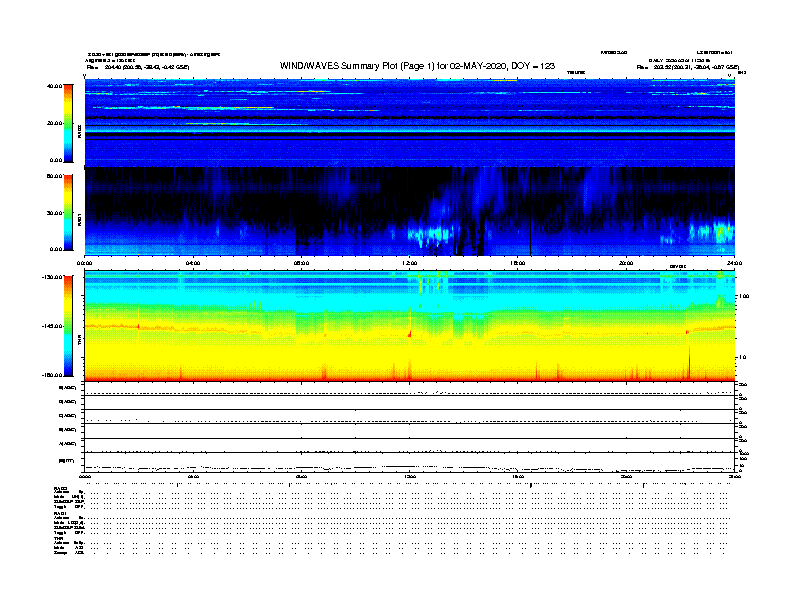Click 04:00 label below RAD1 spectrogram
Viewport: 792px width, 612px height.
click(193, 263)
